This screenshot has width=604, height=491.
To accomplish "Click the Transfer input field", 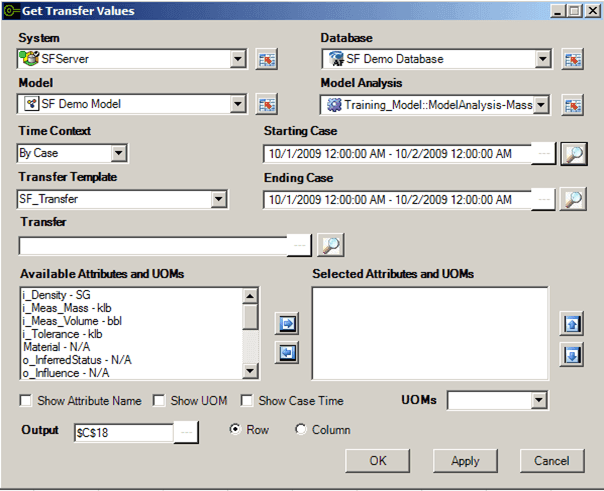I will pyautogui.click(x=153, y=245).
